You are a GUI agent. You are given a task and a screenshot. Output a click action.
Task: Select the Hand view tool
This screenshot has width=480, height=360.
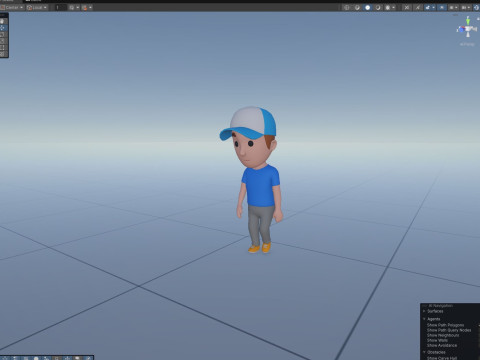click(x=2, y=21)
